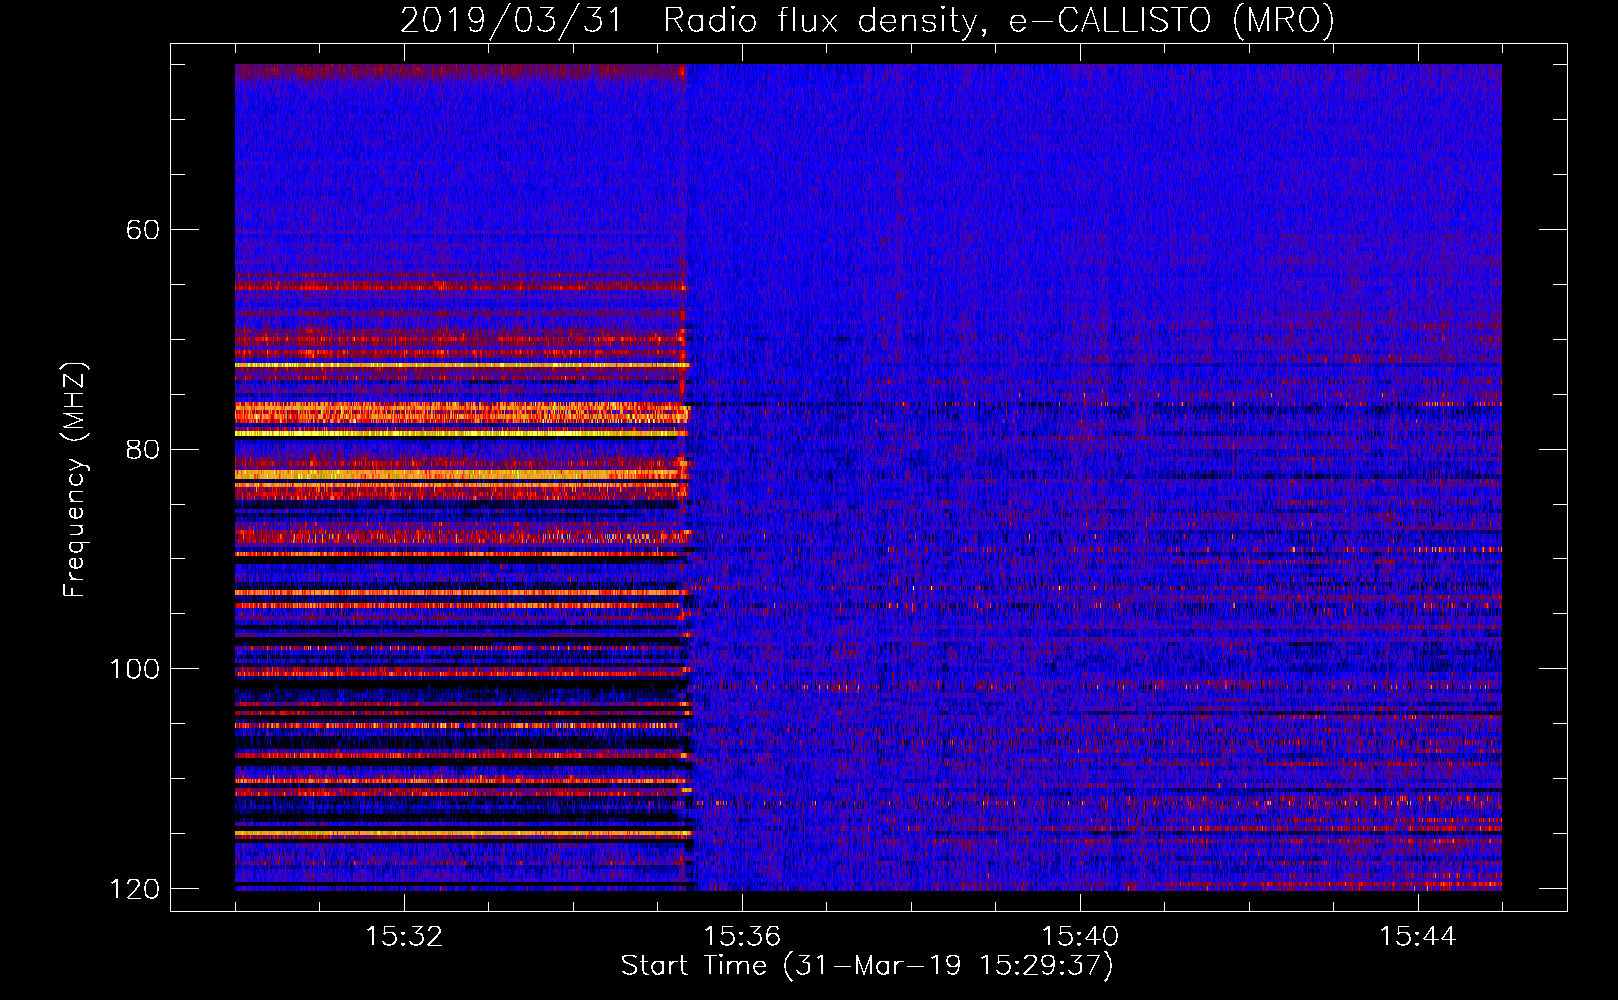Click the 15:32 time tick label

click(x=403, y=936)
